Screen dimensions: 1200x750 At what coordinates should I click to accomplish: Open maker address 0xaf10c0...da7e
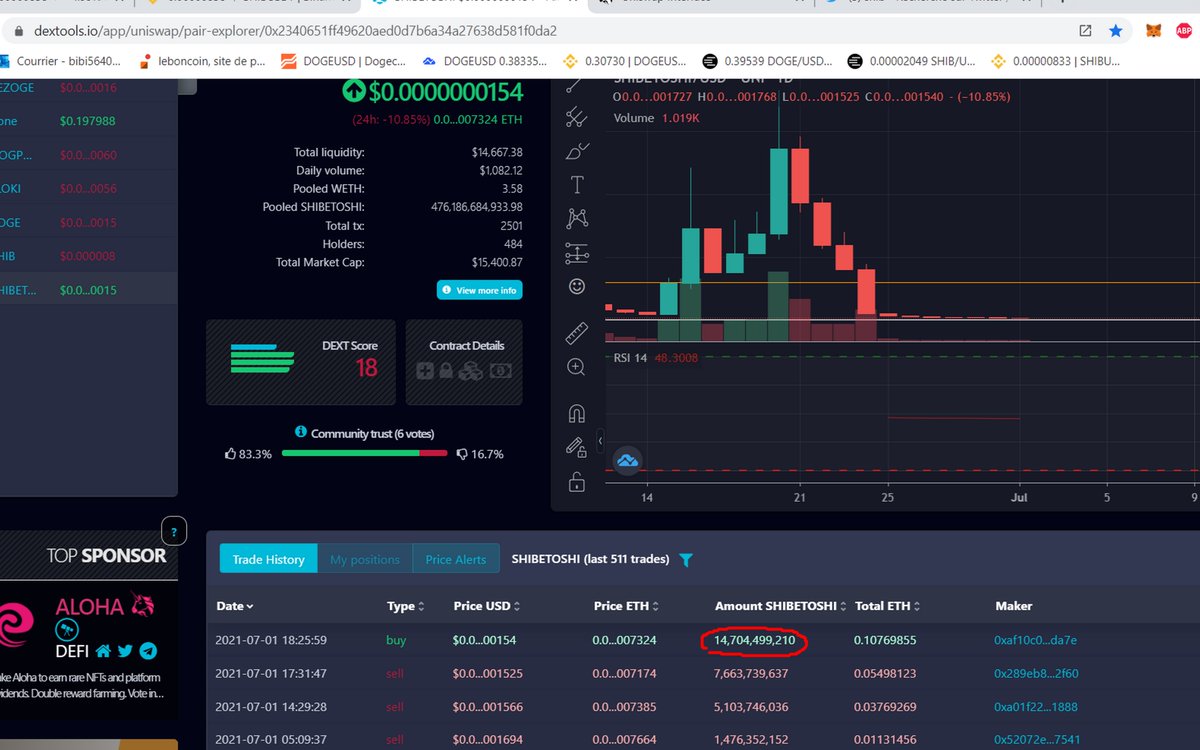[x=1036, y=640]
